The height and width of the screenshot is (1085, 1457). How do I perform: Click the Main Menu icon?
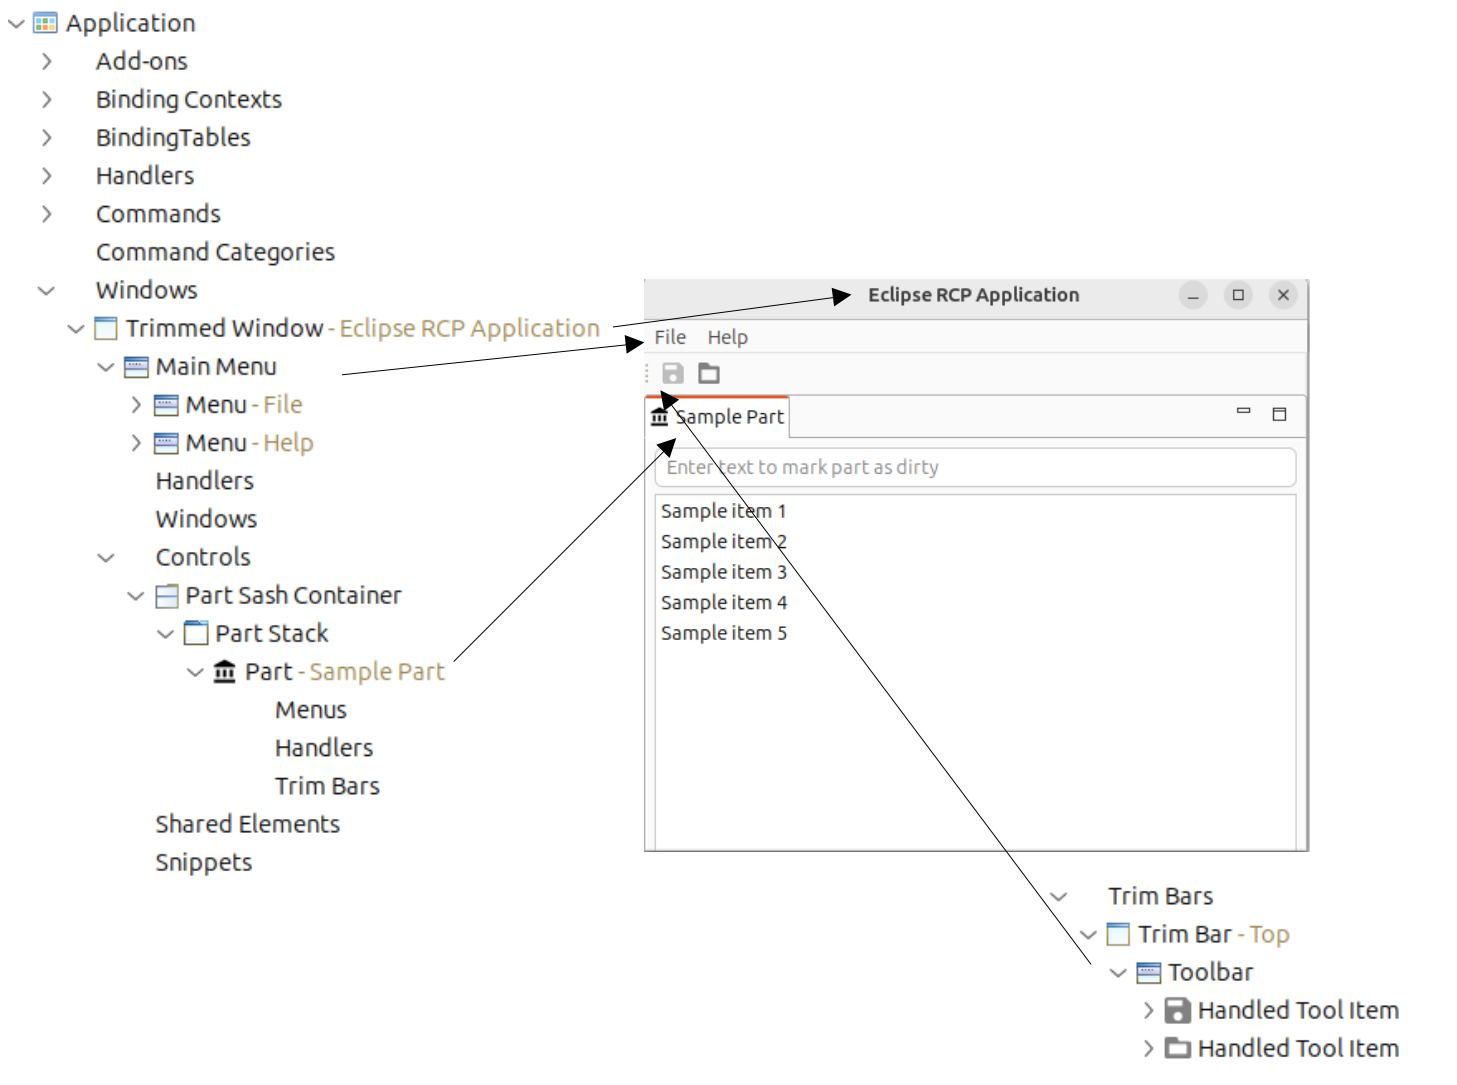[136, 367]
